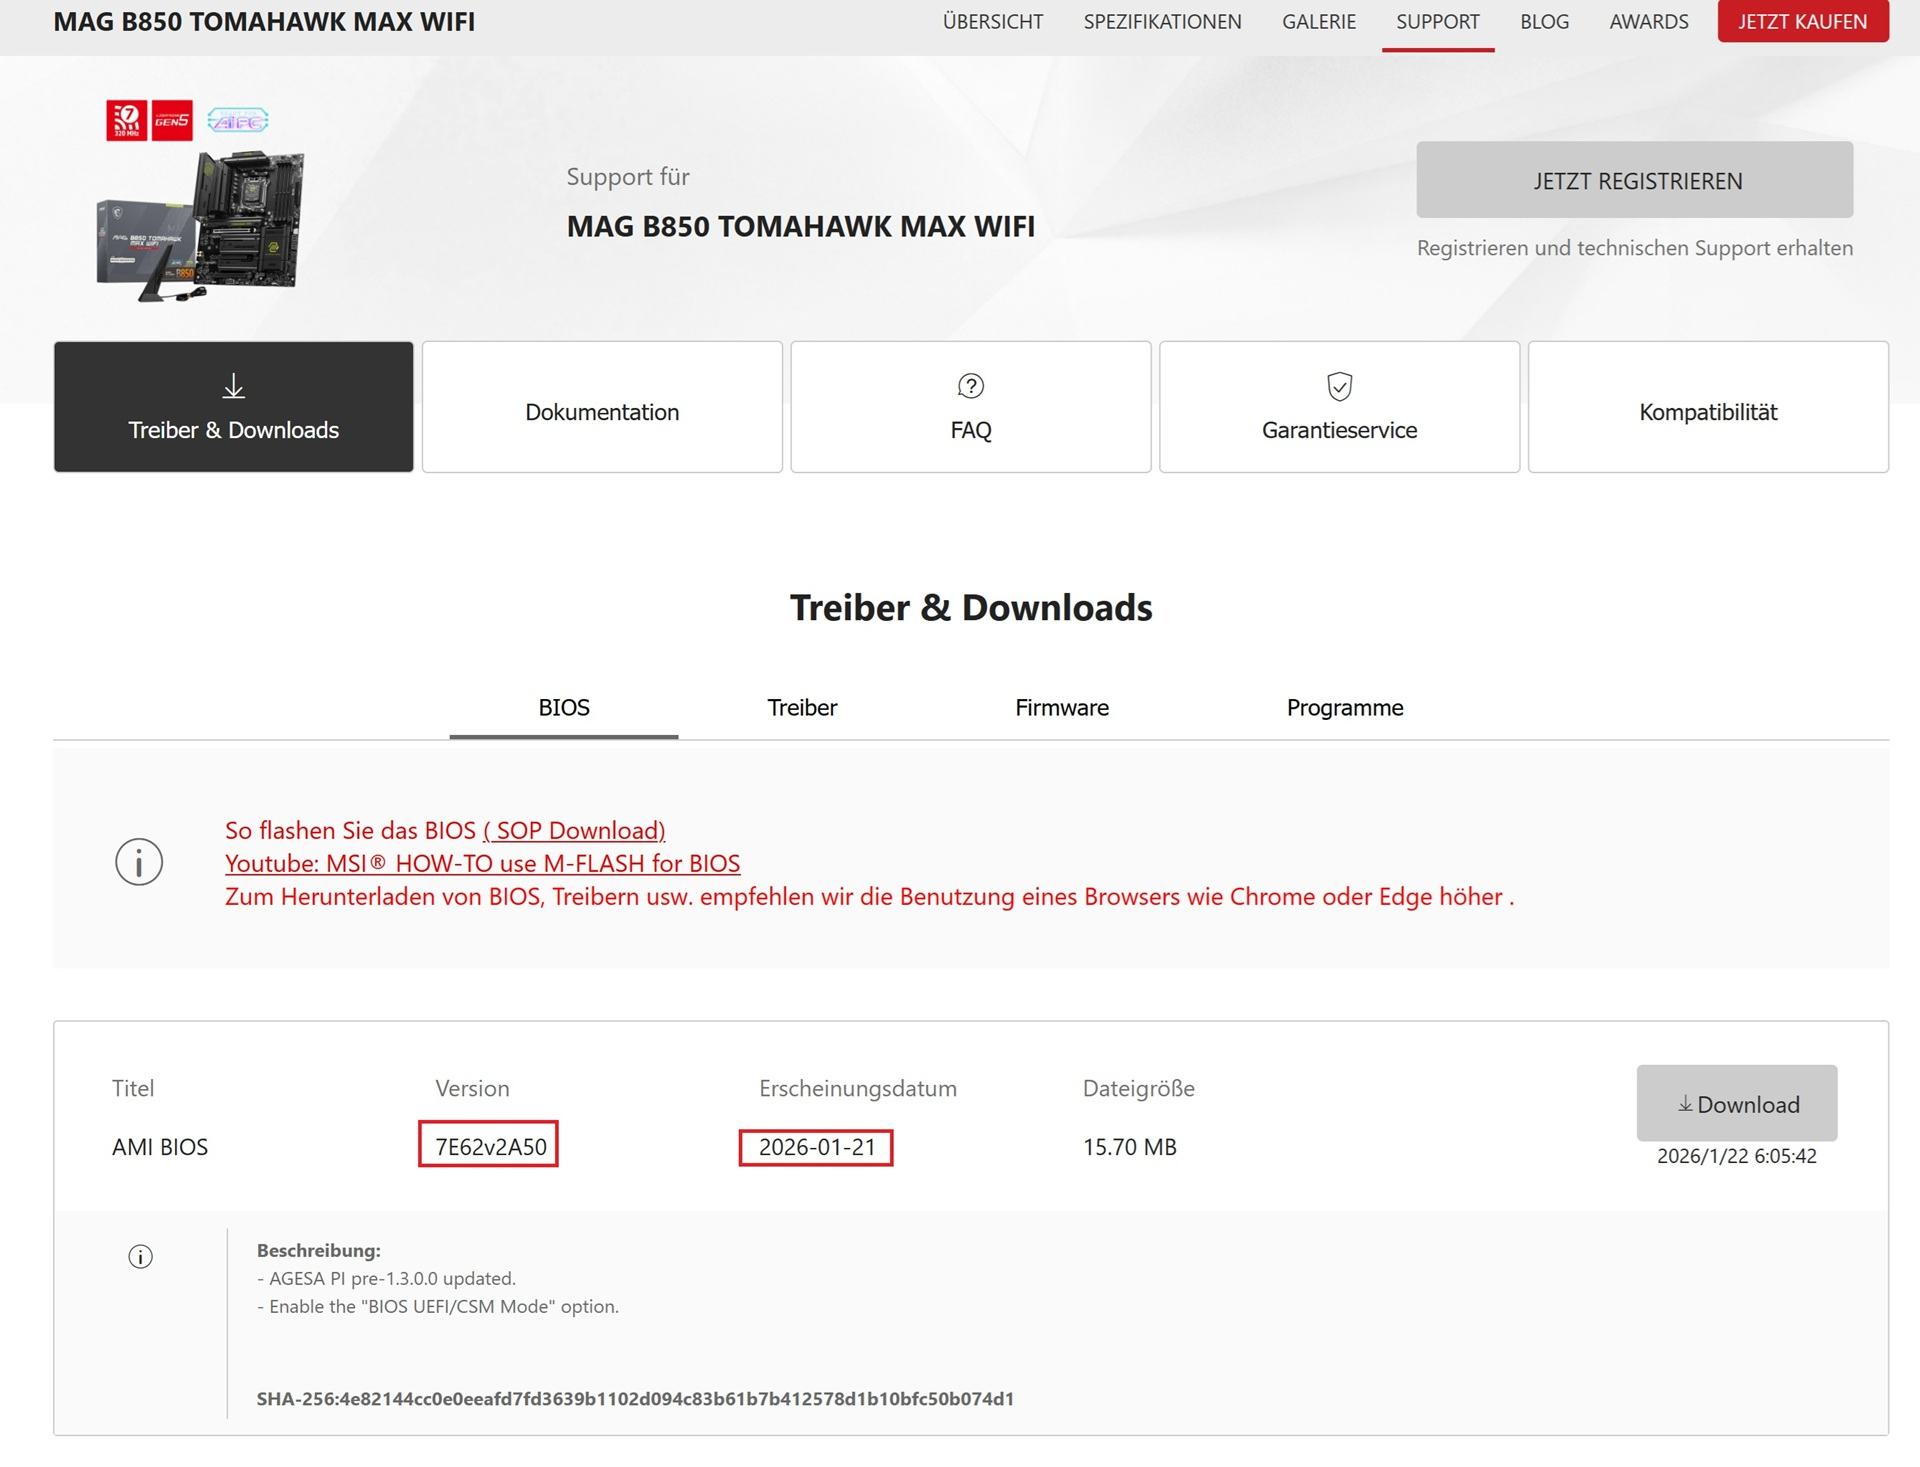This screenshot has width=1920, height=1467.
Task: Go to the GALERIE navigation item
Action: click(x=1318, y=22)
